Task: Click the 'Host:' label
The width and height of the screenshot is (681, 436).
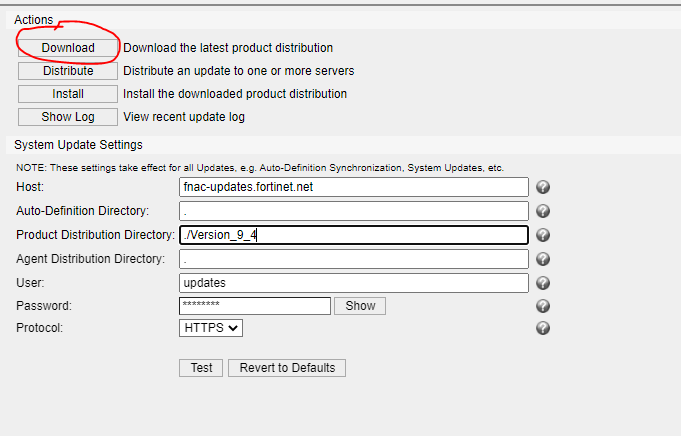Action: [30, 187]
